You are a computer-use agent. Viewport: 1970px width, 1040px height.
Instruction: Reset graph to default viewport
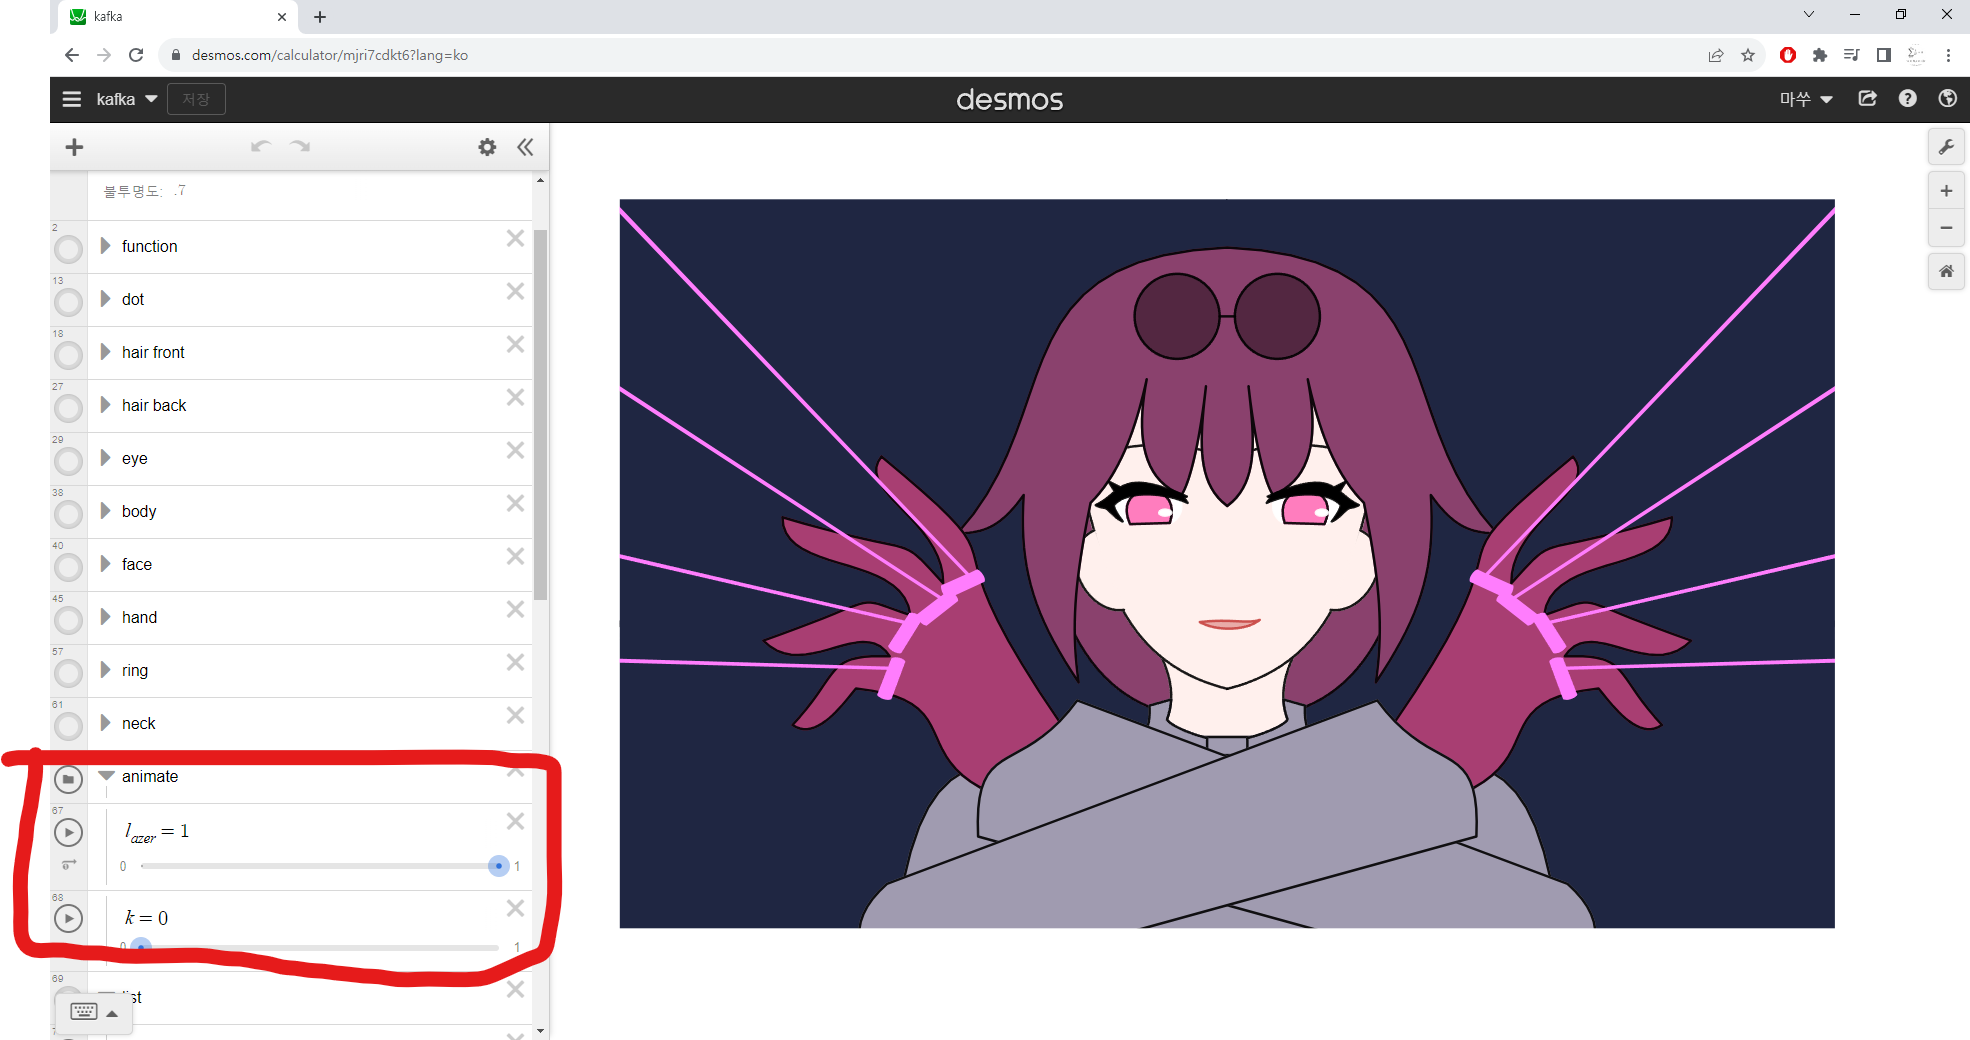(1946, 271)
